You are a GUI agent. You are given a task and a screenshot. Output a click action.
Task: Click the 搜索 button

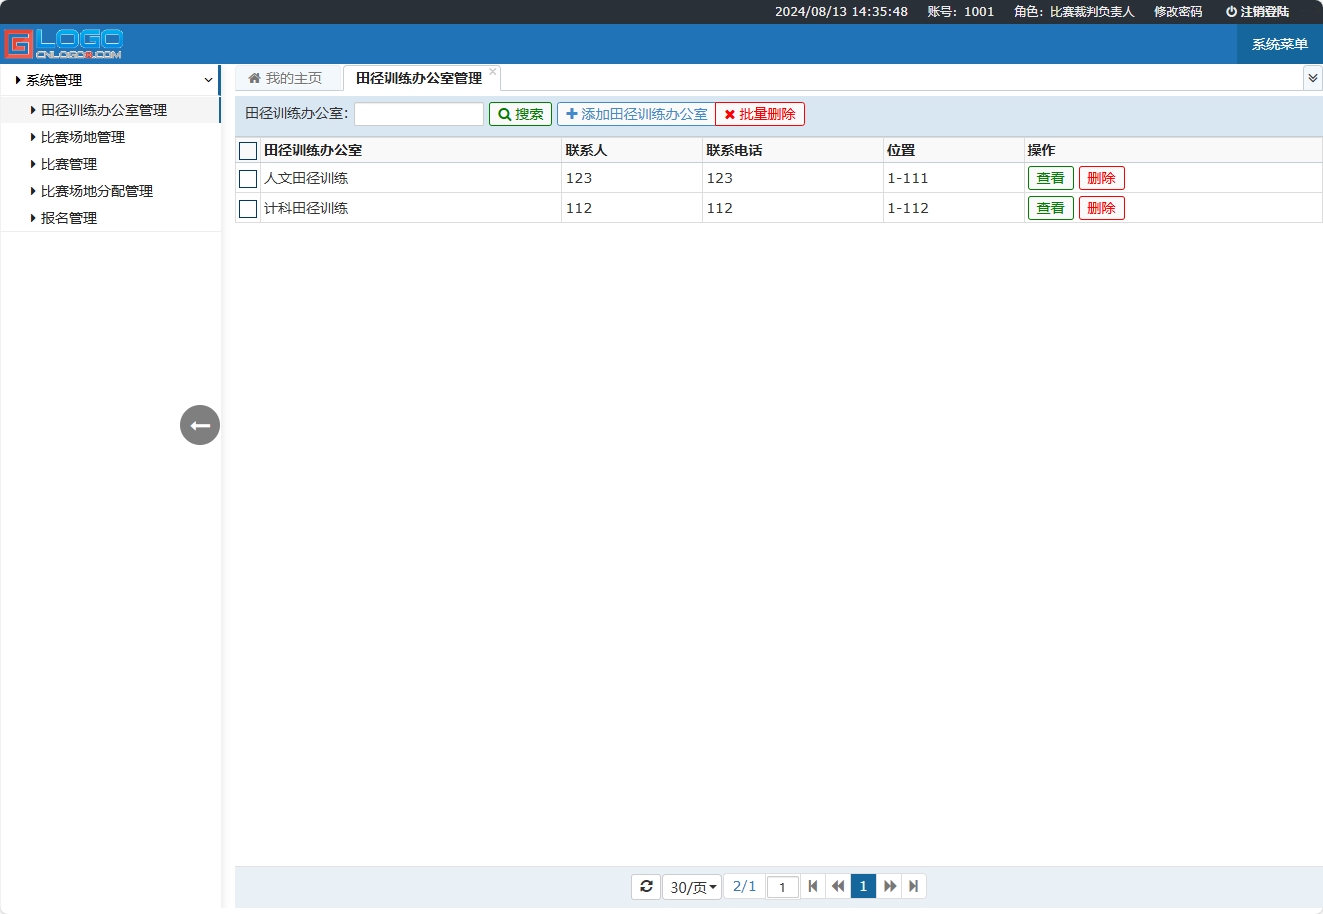click(x=521, y=114)
